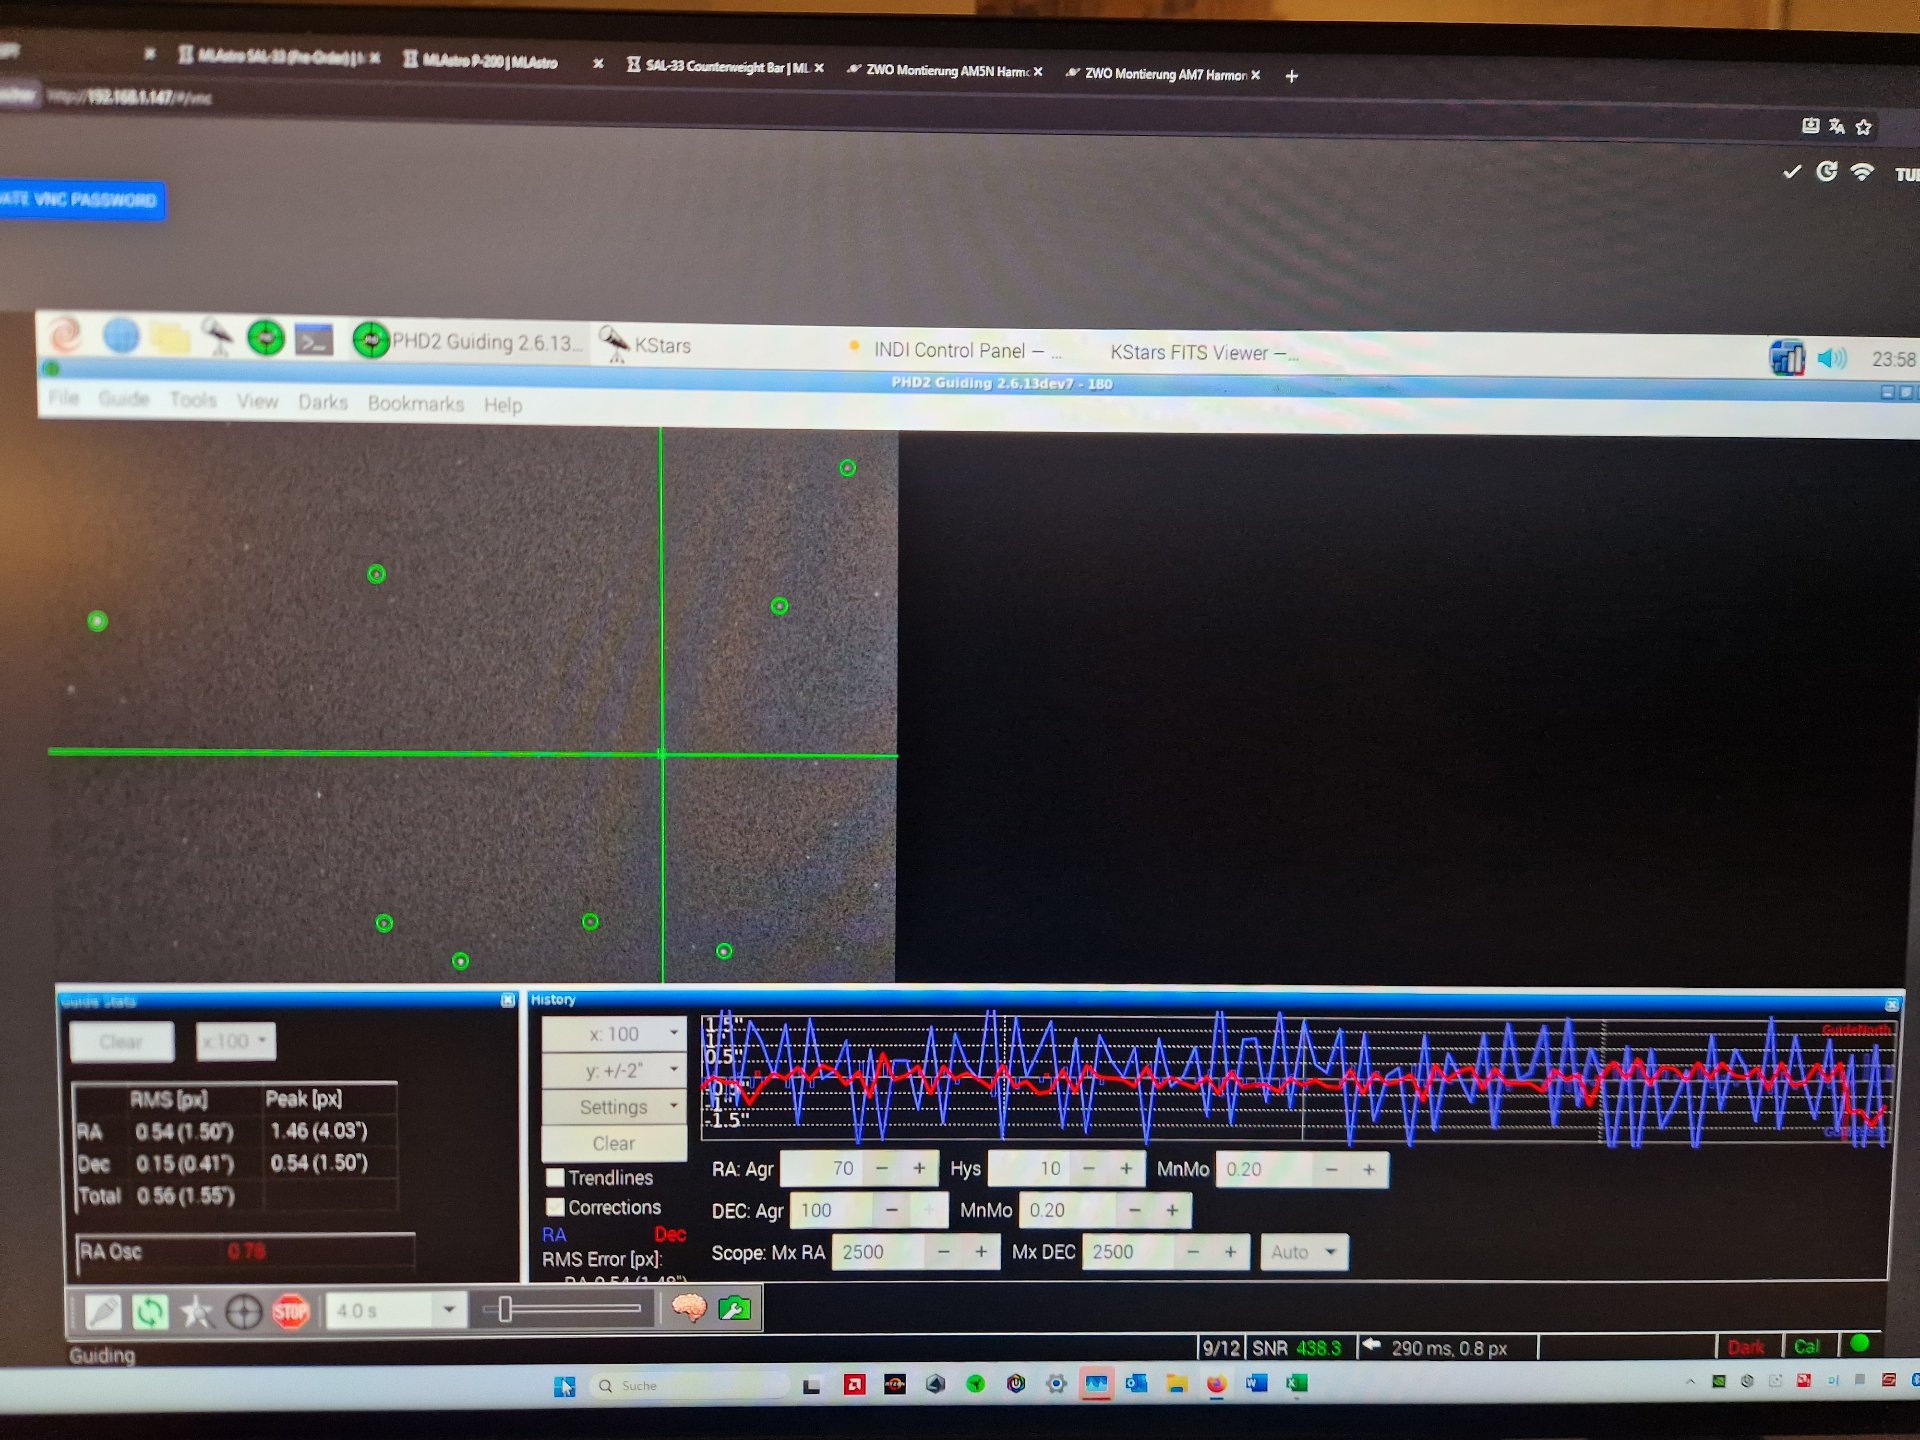
Task: Click the green PHD2 launcher icon in panel
Action: coord(266,338)
